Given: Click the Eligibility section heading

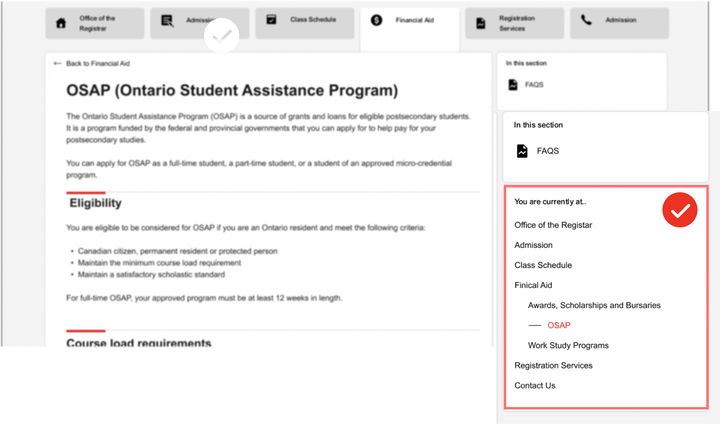Looking at the screenshot, I should point(96,203).
